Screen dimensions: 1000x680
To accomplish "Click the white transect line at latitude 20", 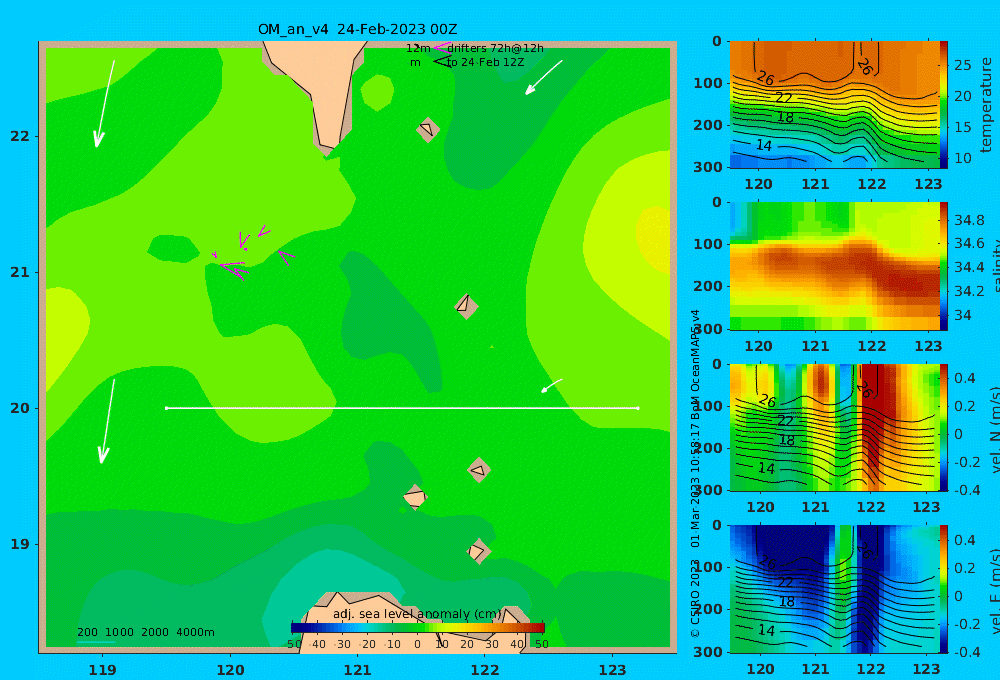I will (x=402, y=408).
